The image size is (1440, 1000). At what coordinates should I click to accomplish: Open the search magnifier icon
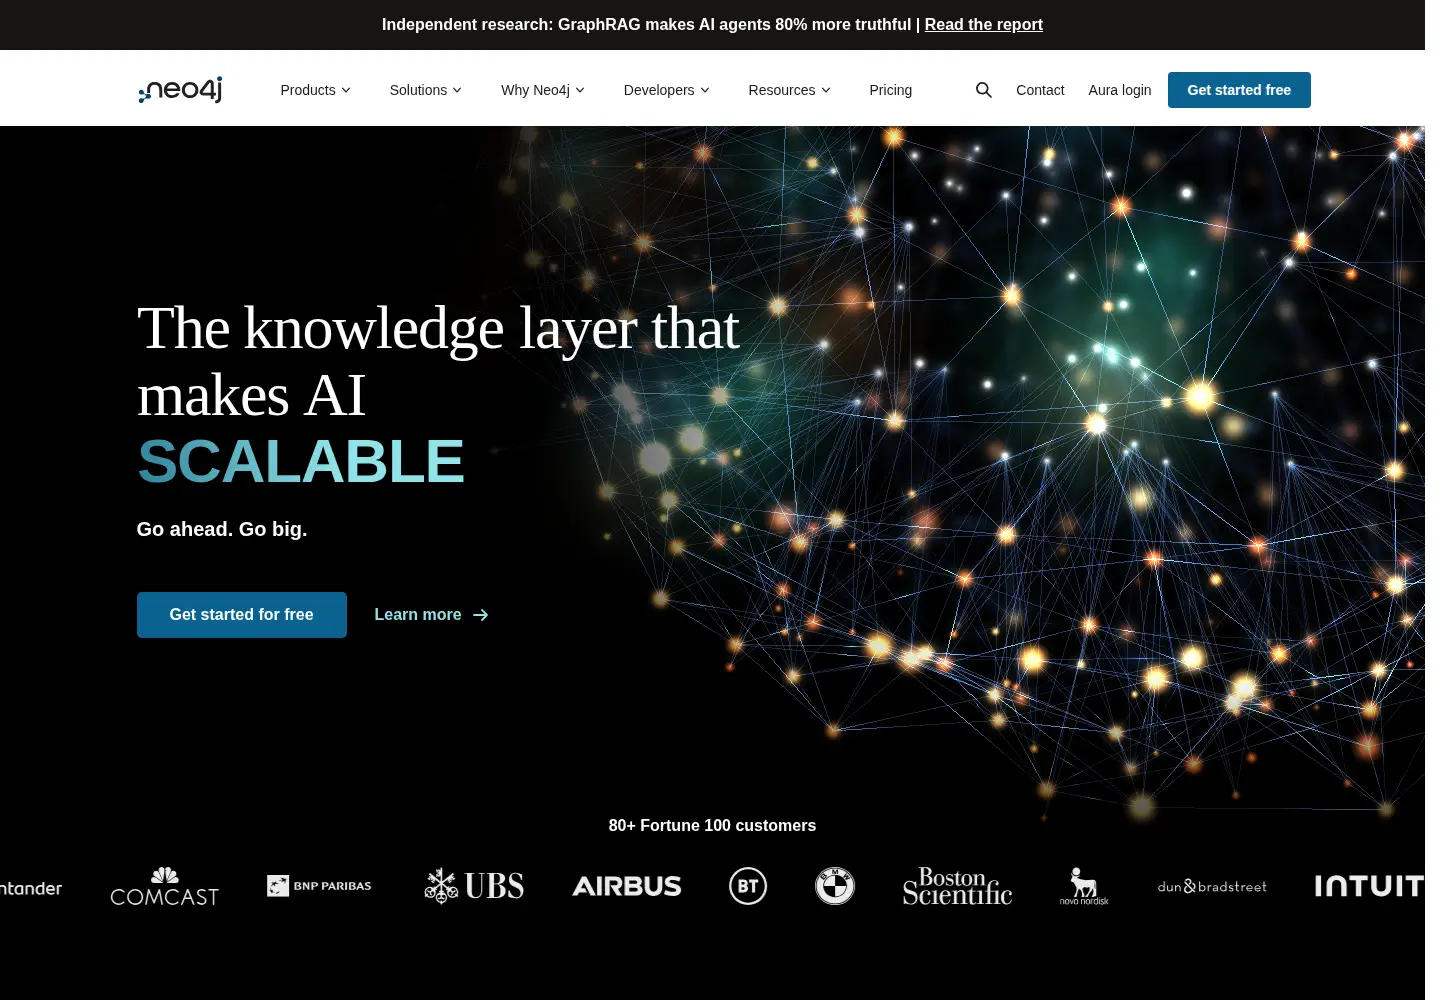coord(984,90)
